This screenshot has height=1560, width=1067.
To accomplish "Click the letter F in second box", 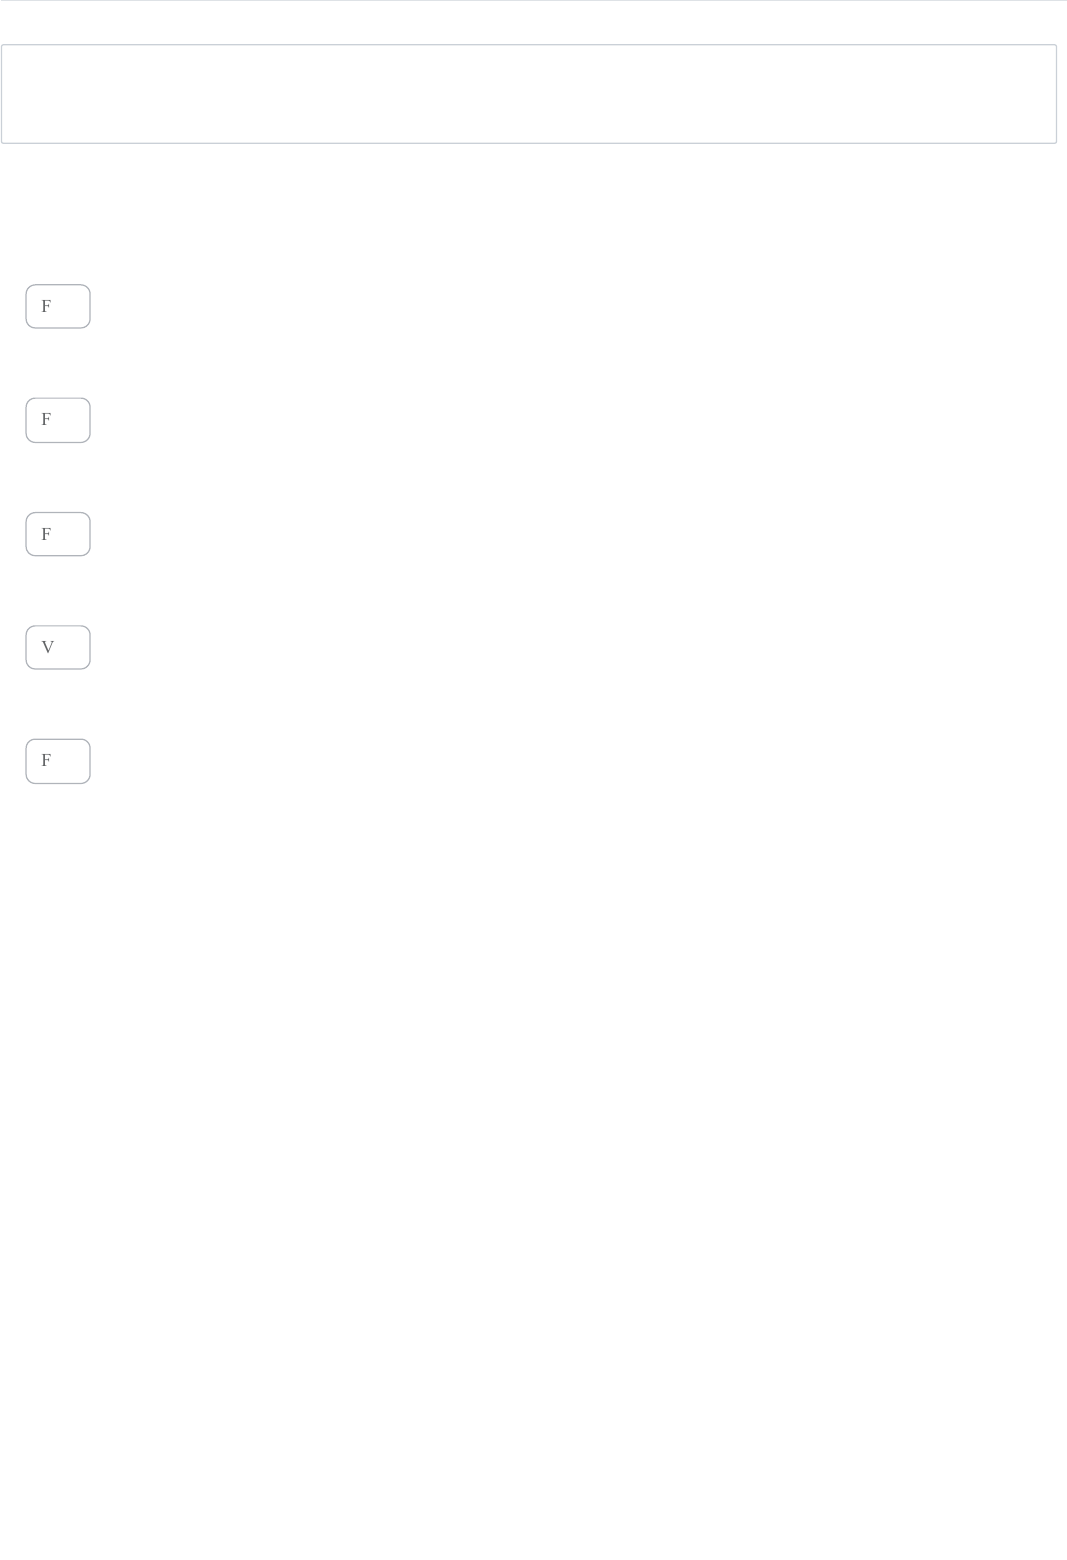I will tap(46, 419).
